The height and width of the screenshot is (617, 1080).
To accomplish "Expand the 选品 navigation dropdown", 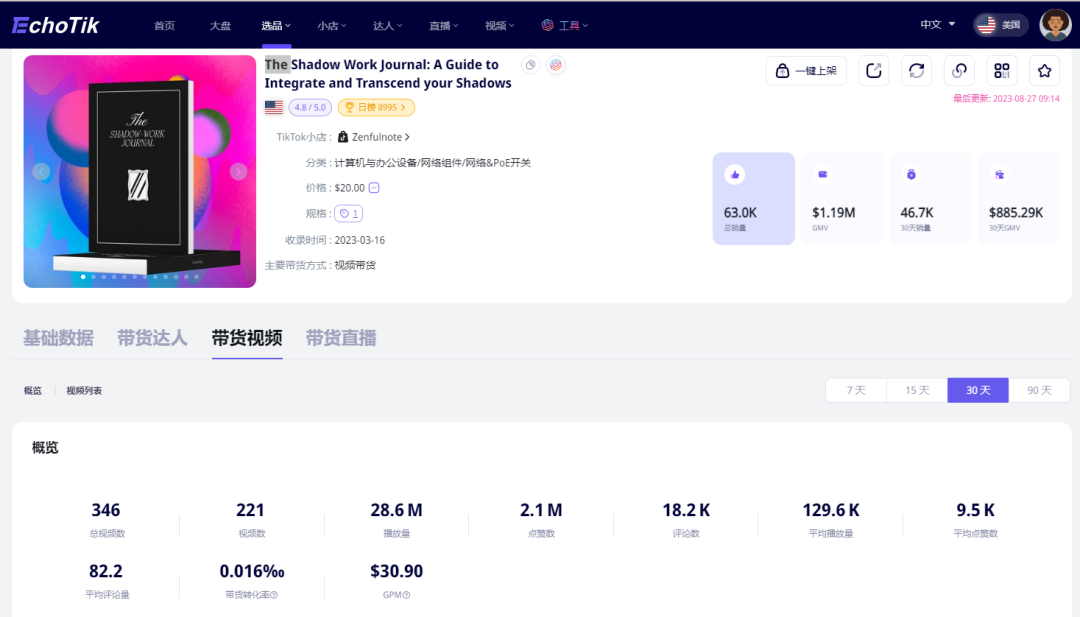I will tap(276, 25).
